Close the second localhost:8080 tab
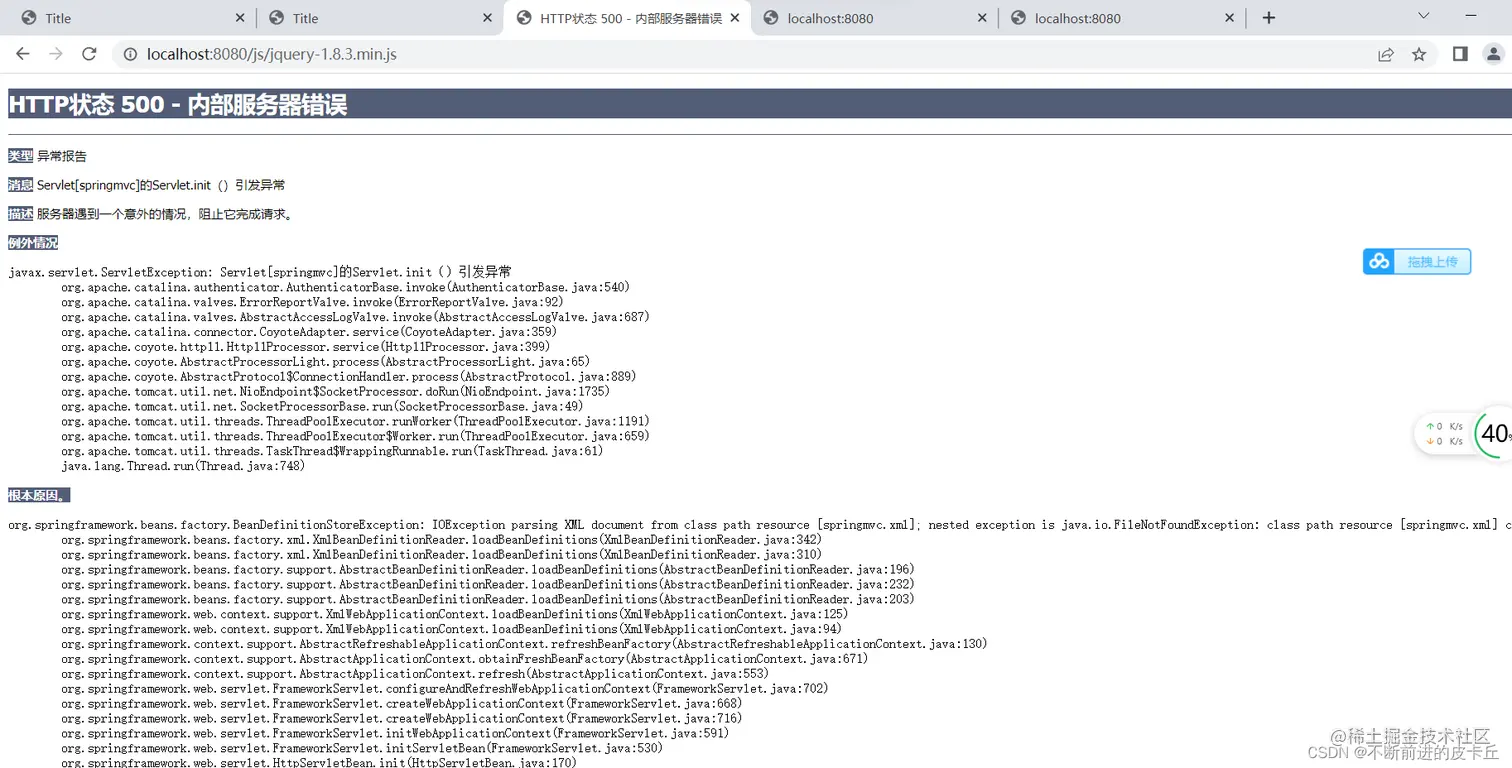1512x768 pixels. point(1230,18)
